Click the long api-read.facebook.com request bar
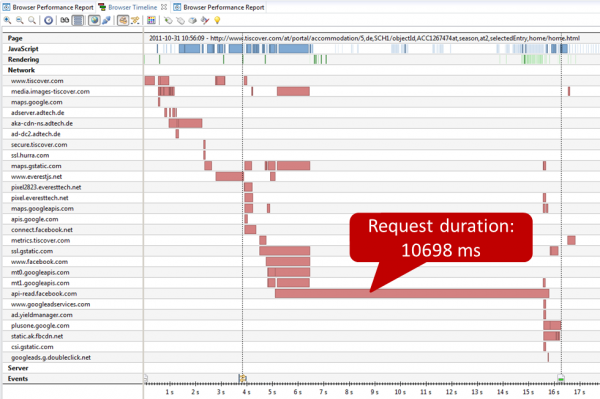 (412, 294)
